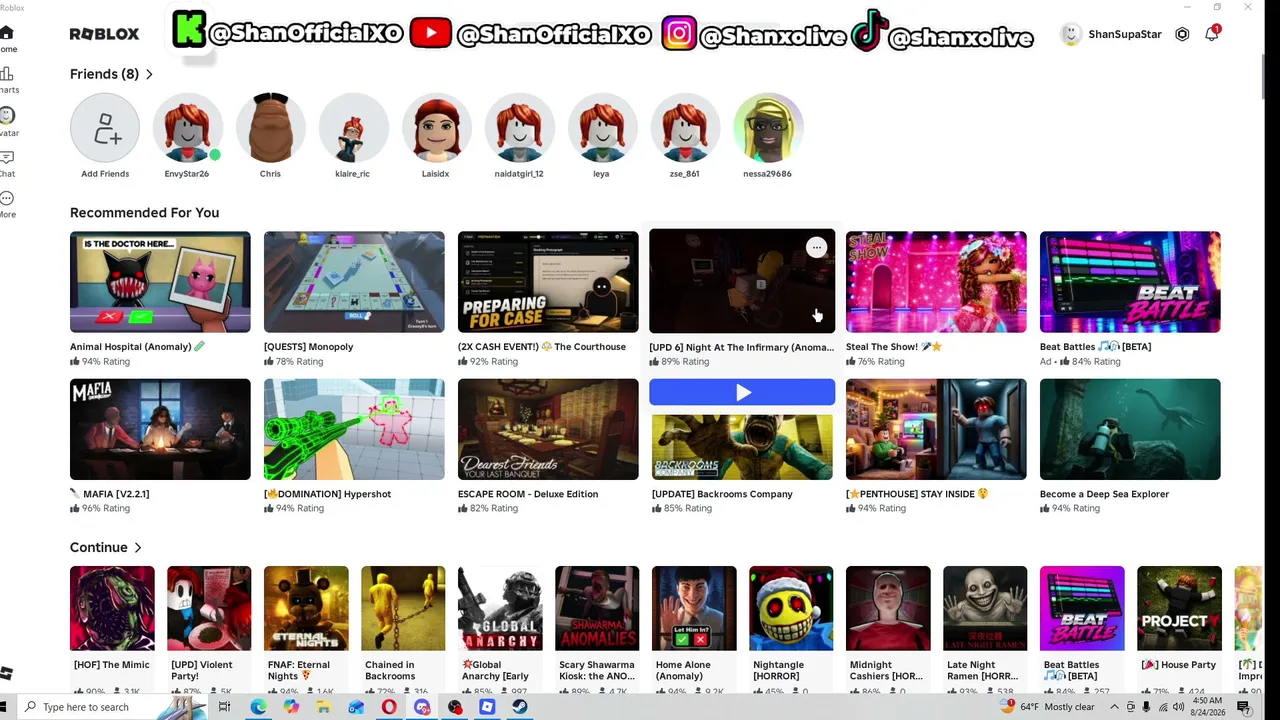Continue playing Home Alone (Anomaly)
The height and width of the screenshot is (720, 1280).
[694, 608]
